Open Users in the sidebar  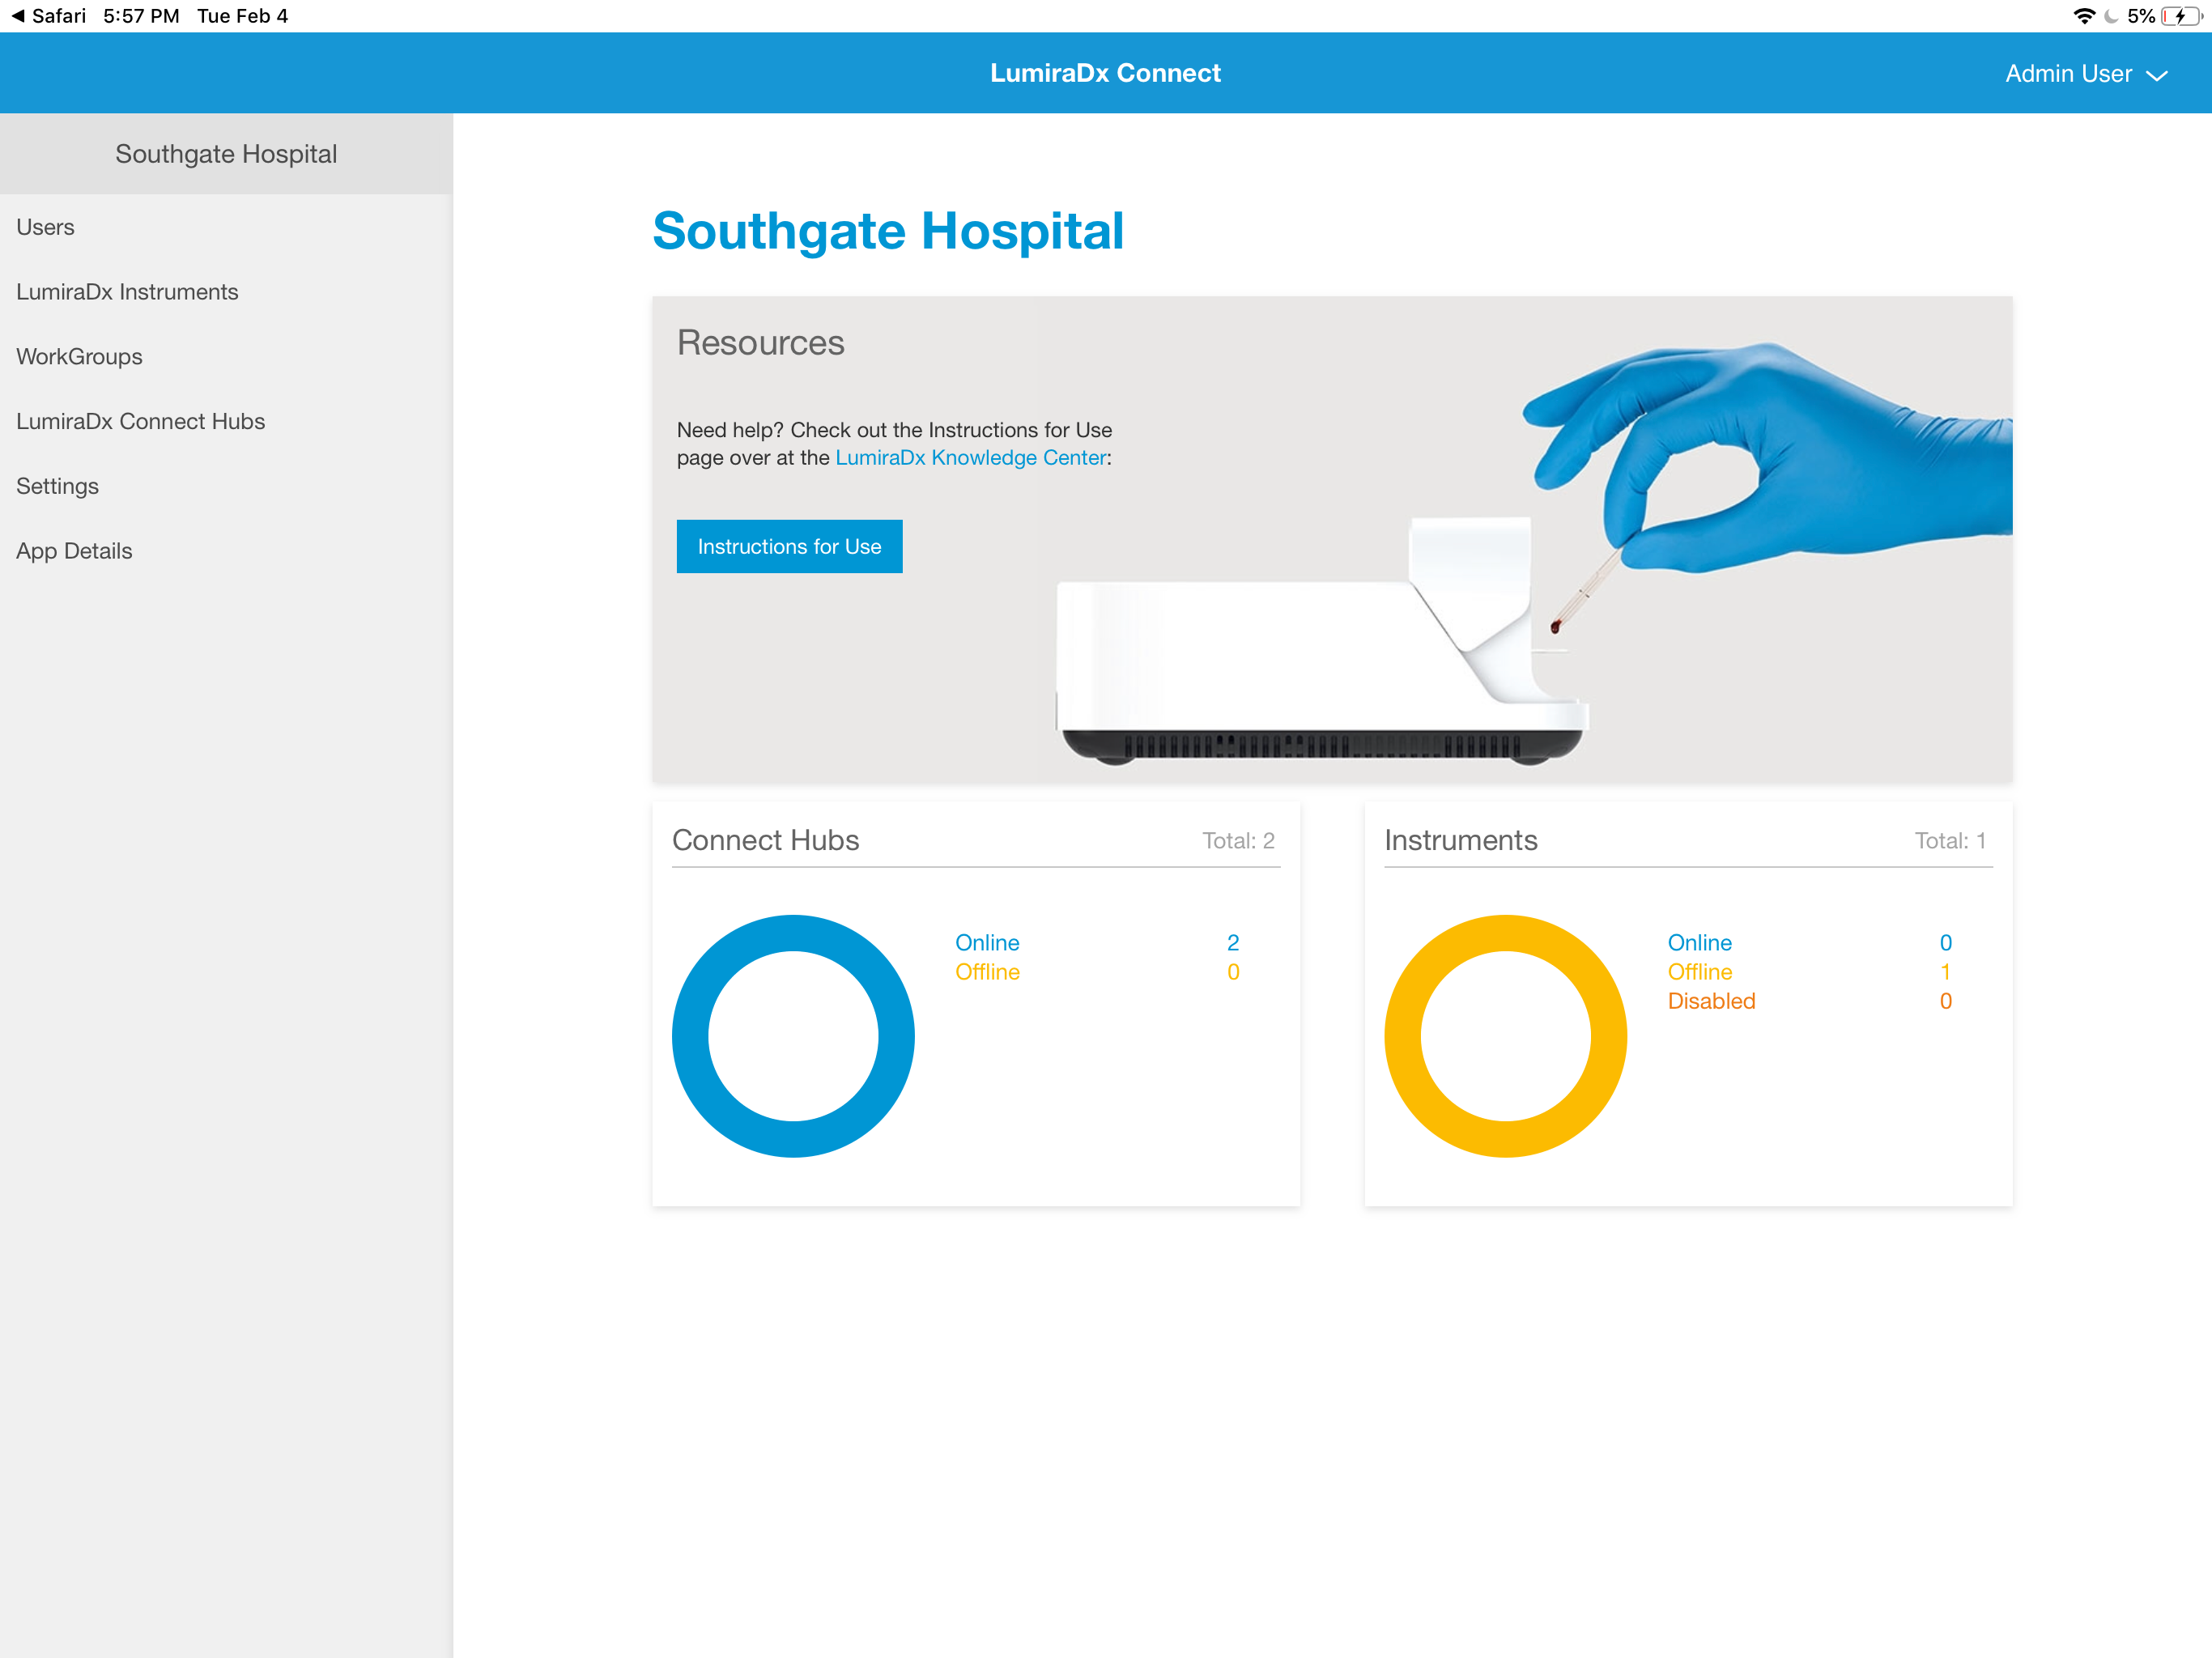tap(226, 227)
